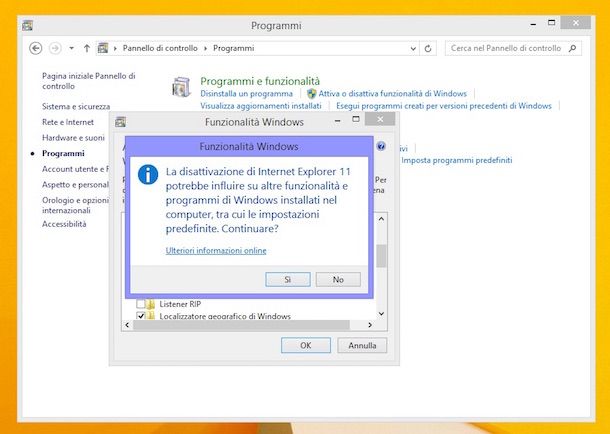Toggle 'Localizzatore geografico di Windows' checkbox
The width and height of the screenshot is (610, 434).
pos(141,316)
